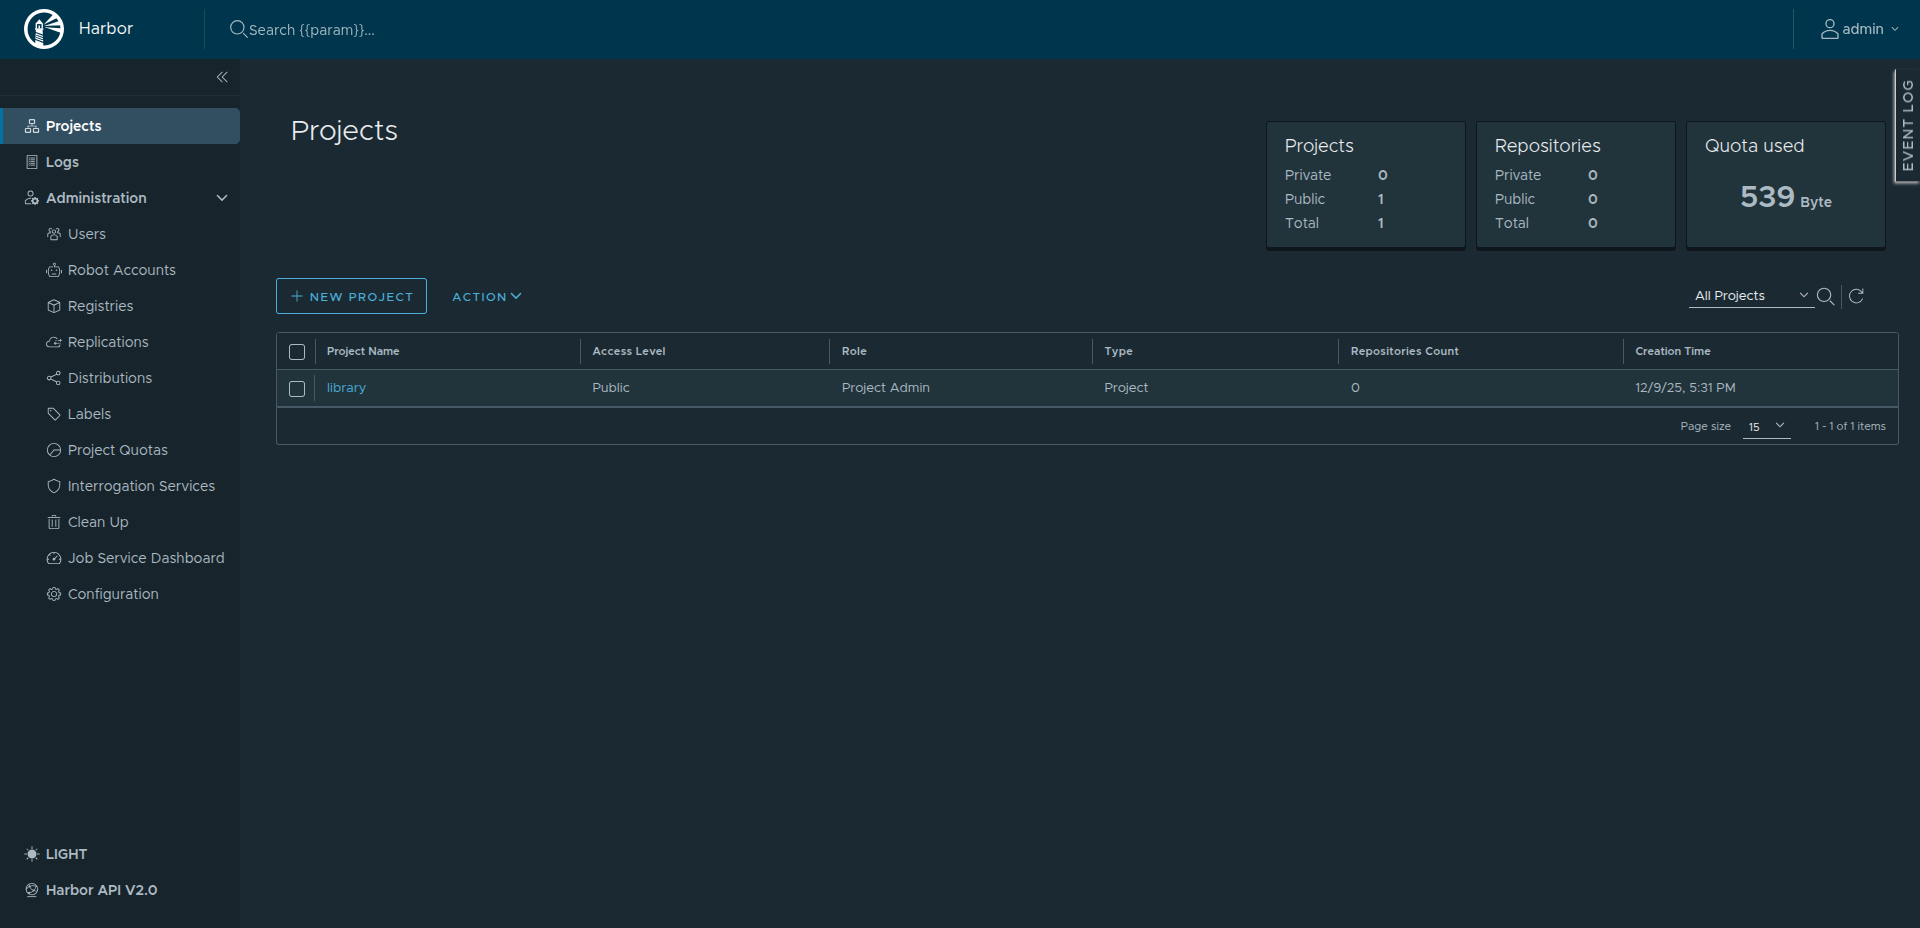The width and height of the screenshot is (1920, 928).
Task: Open Robot Accounts from the sidebar
Action: coord(121,269)
